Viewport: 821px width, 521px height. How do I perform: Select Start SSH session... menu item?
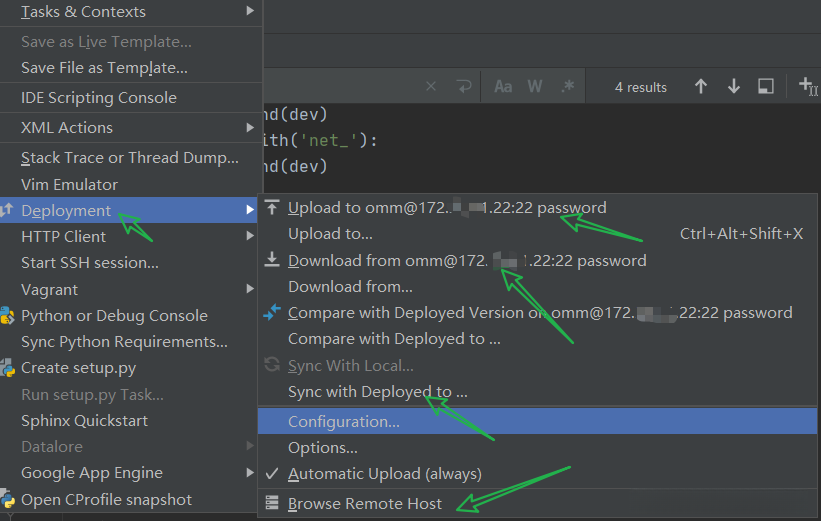click(90, 263)
